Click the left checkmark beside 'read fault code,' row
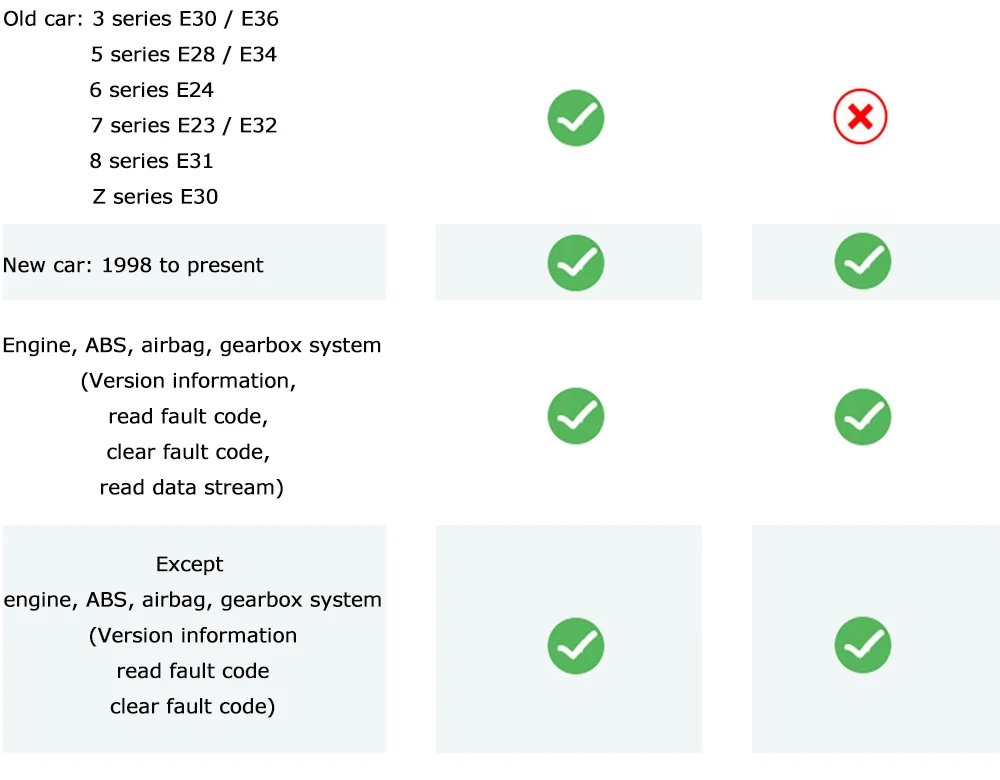 575,416
